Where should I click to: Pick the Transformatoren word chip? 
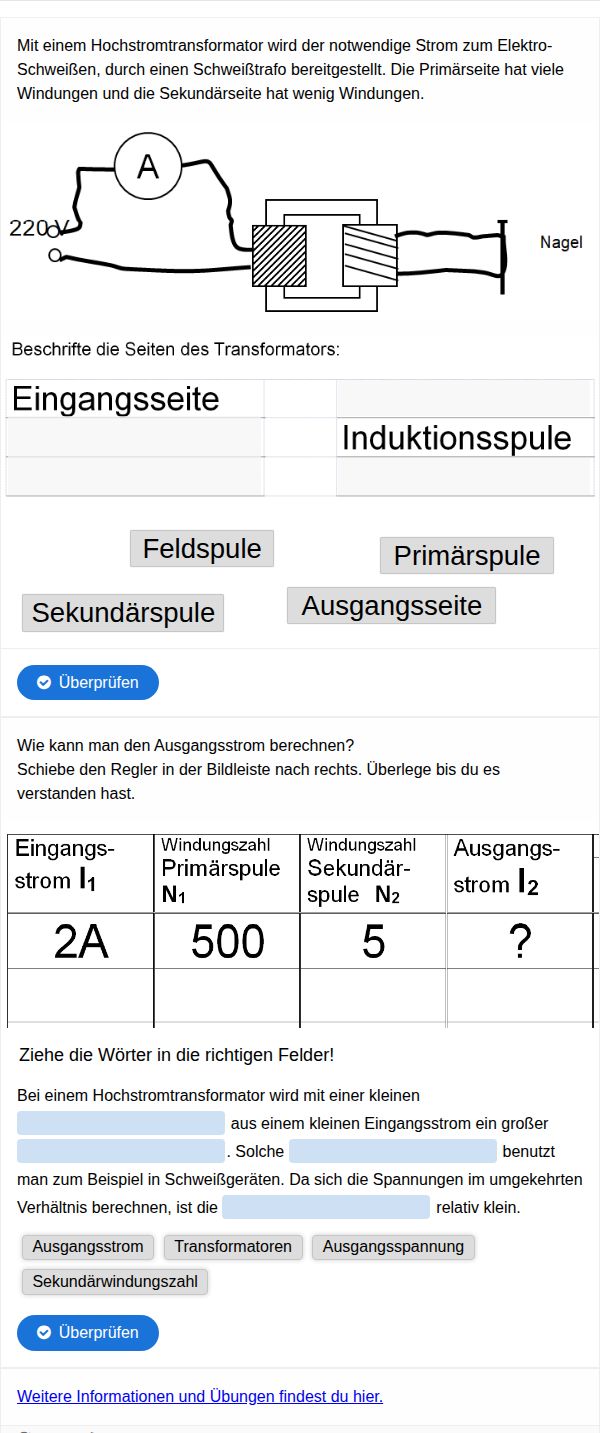click(233, 1246)
